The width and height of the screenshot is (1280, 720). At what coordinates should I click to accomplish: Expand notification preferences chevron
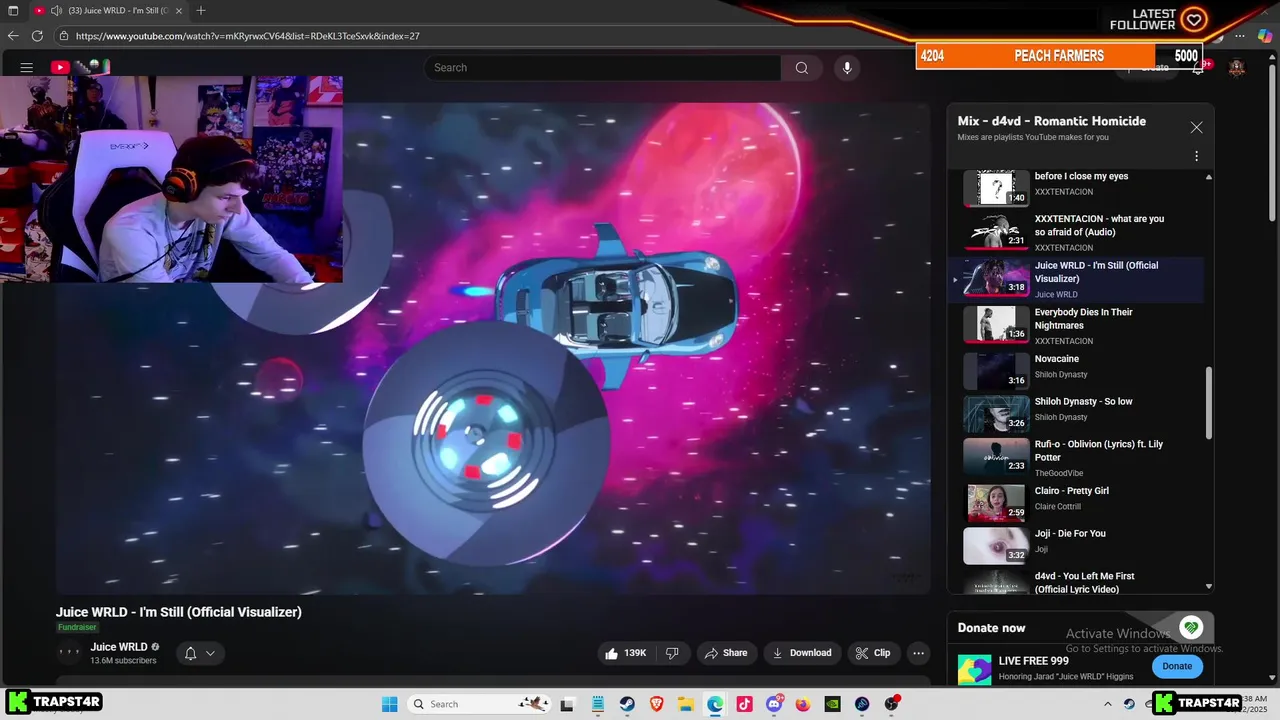(x=210, y=653)
